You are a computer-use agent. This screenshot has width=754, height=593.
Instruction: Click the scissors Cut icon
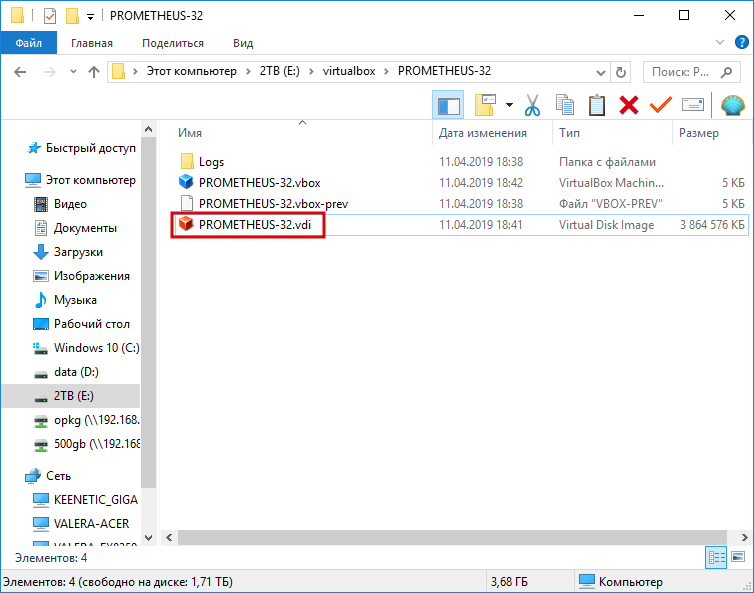532,105
